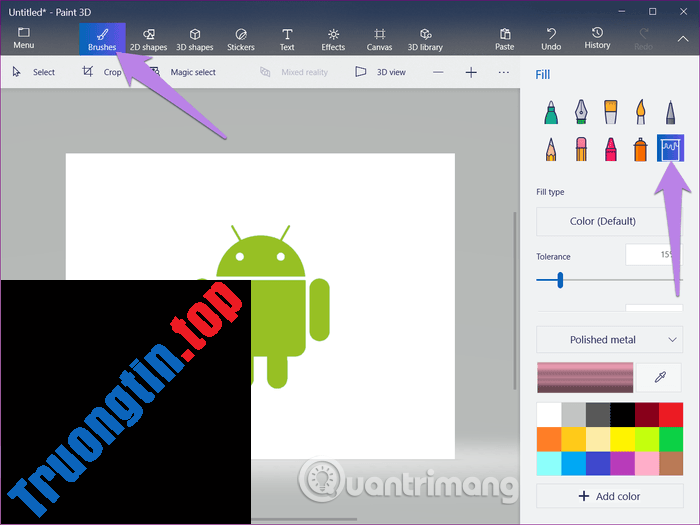Choose the black color swatch
Screen dimensions: 700x525
click(622, 415)
